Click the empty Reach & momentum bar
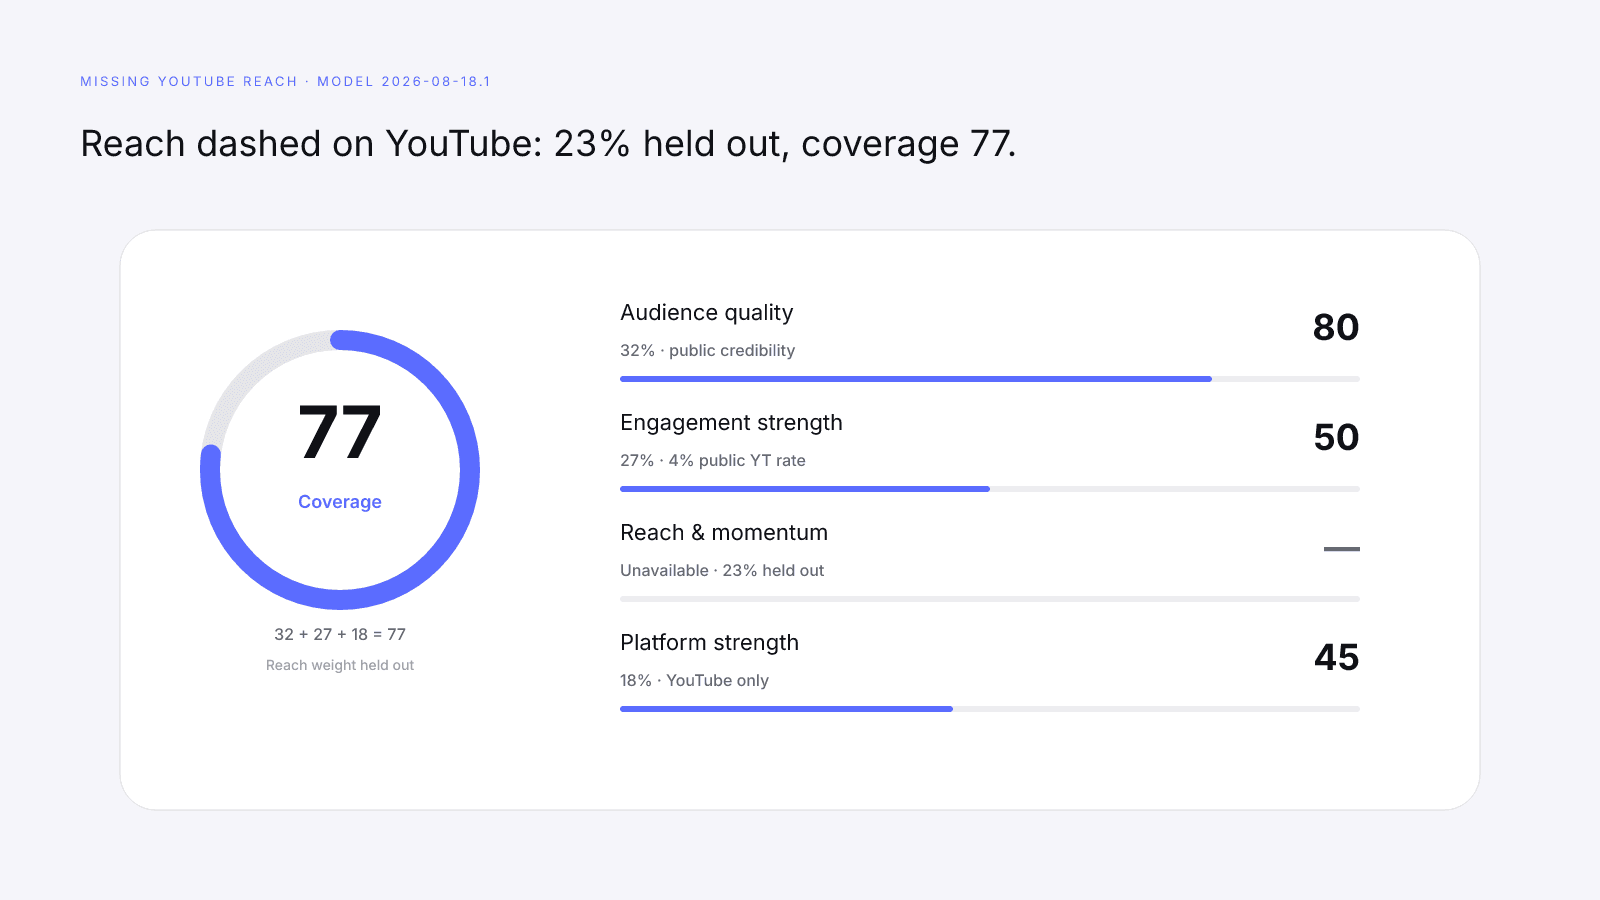Viewport: 1600px width, 900px height. pos(990,599)
